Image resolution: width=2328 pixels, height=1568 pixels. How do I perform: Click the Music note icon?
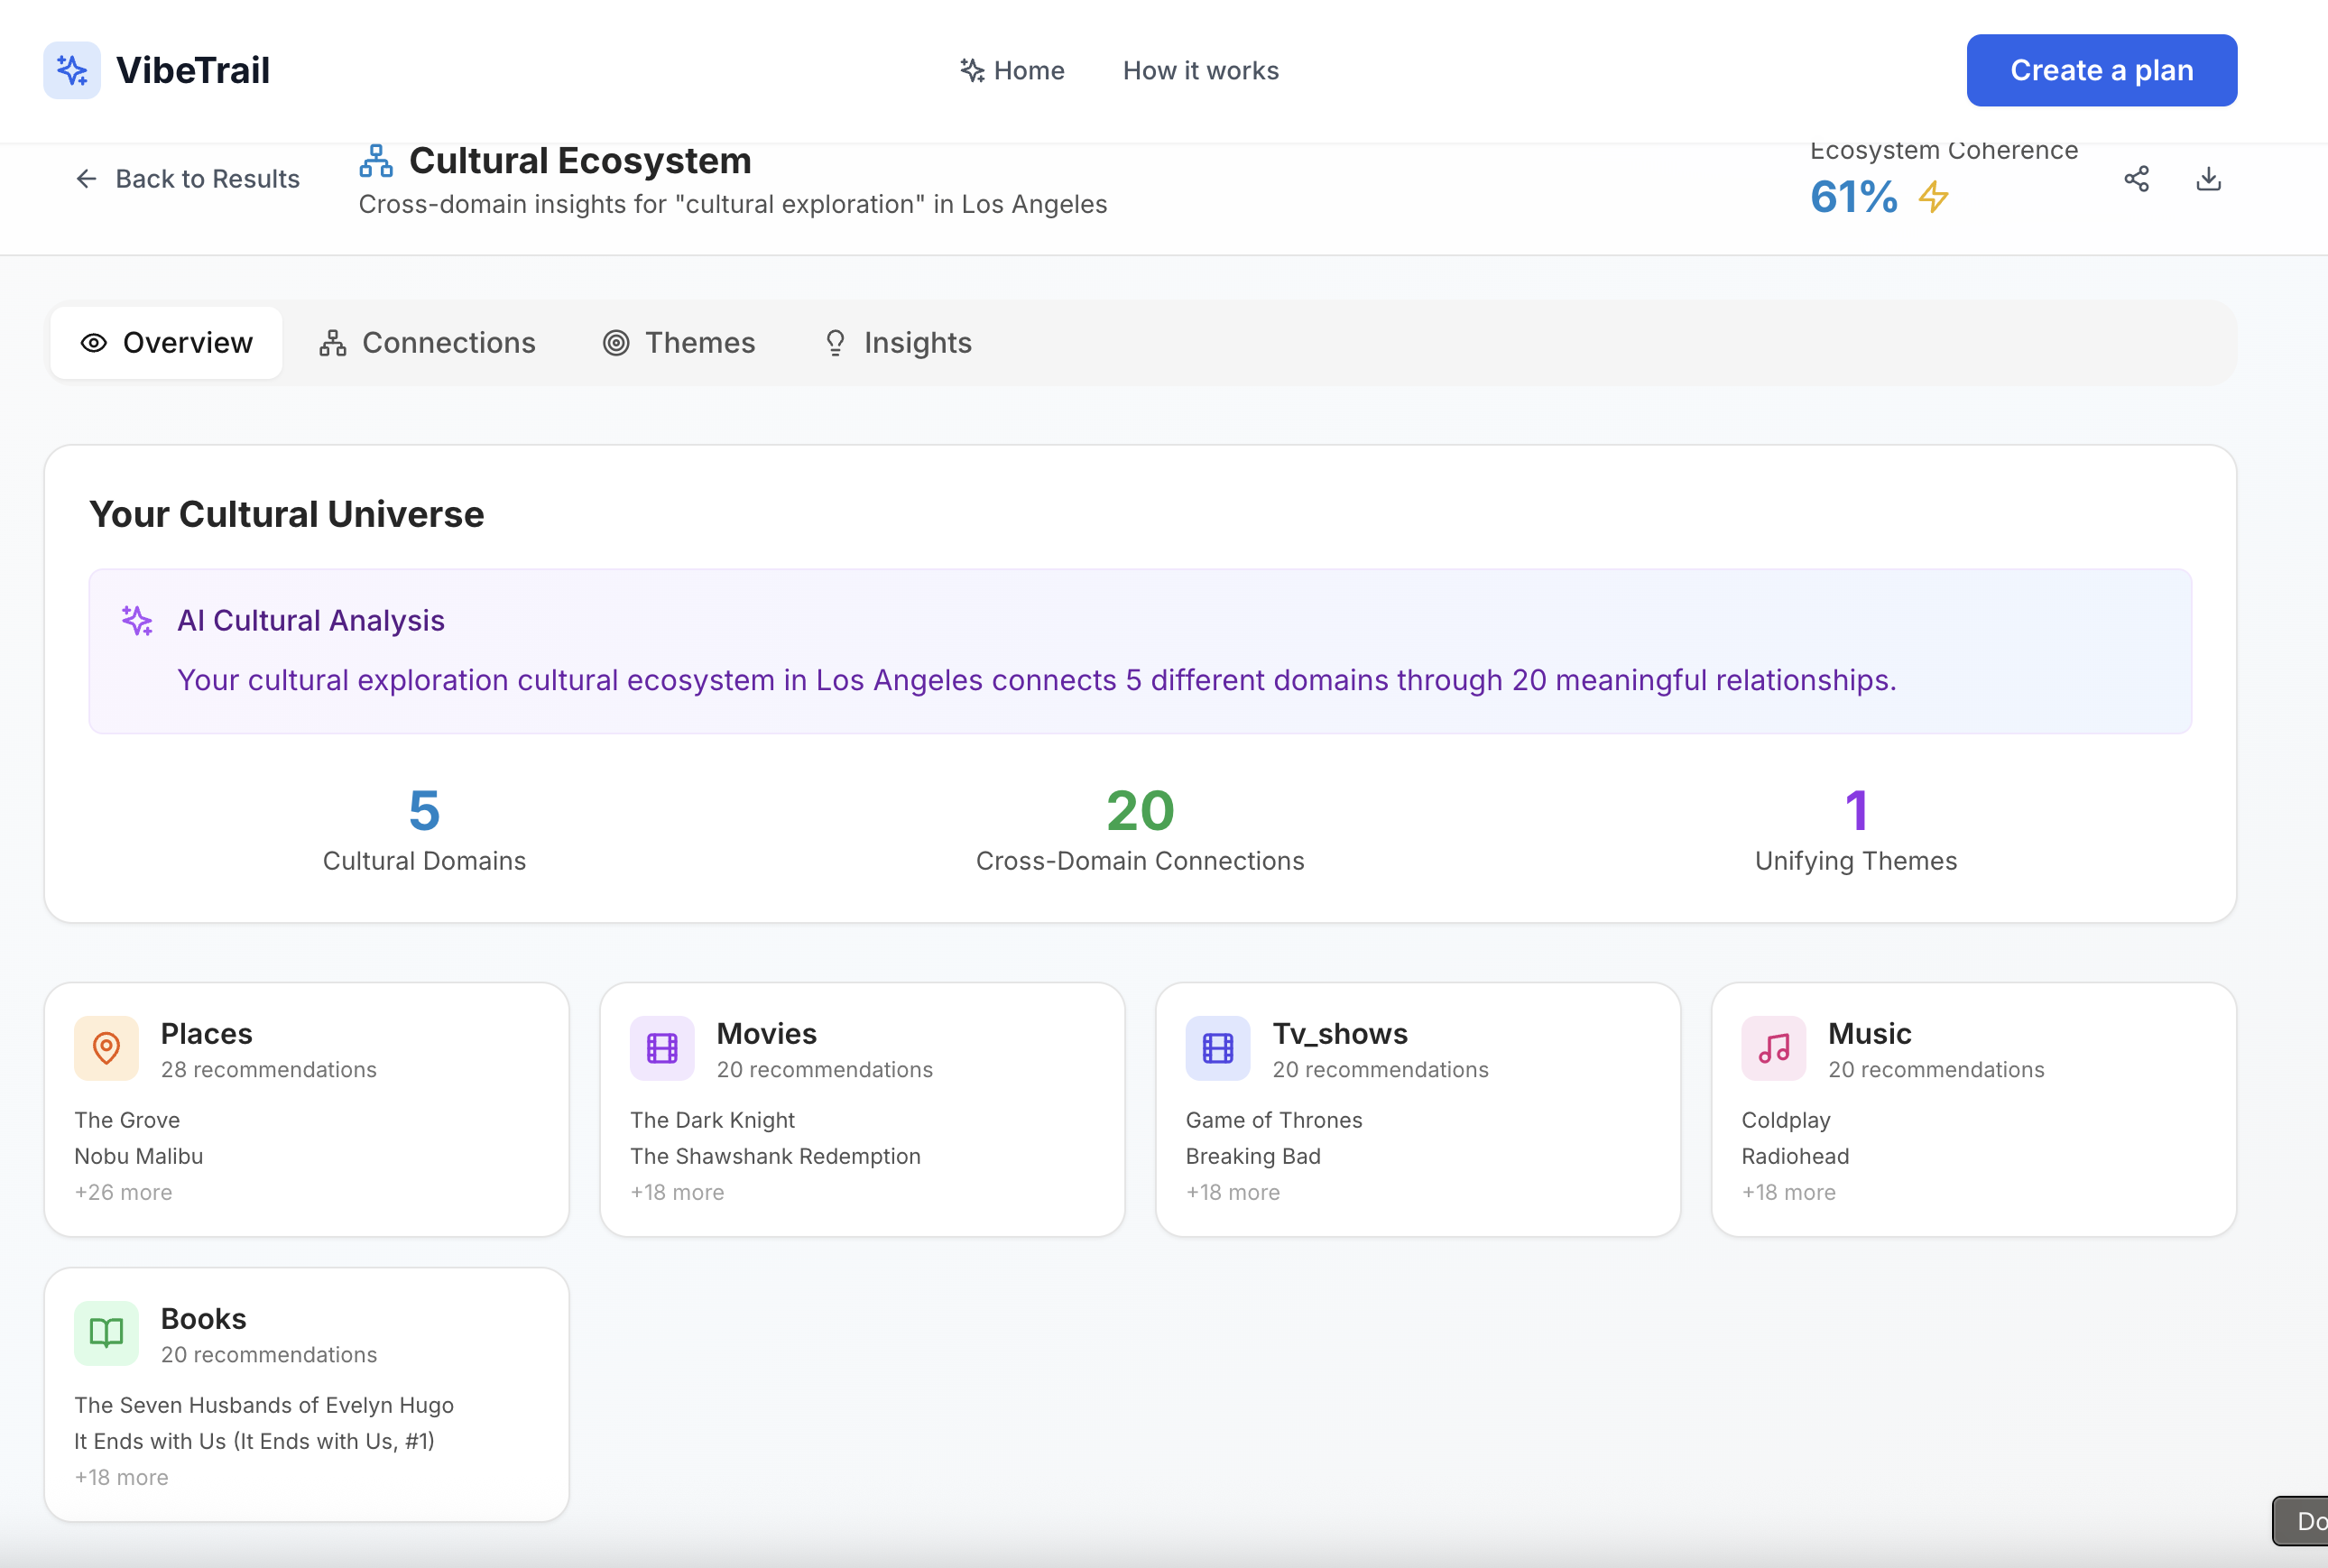(1773, 1048)
